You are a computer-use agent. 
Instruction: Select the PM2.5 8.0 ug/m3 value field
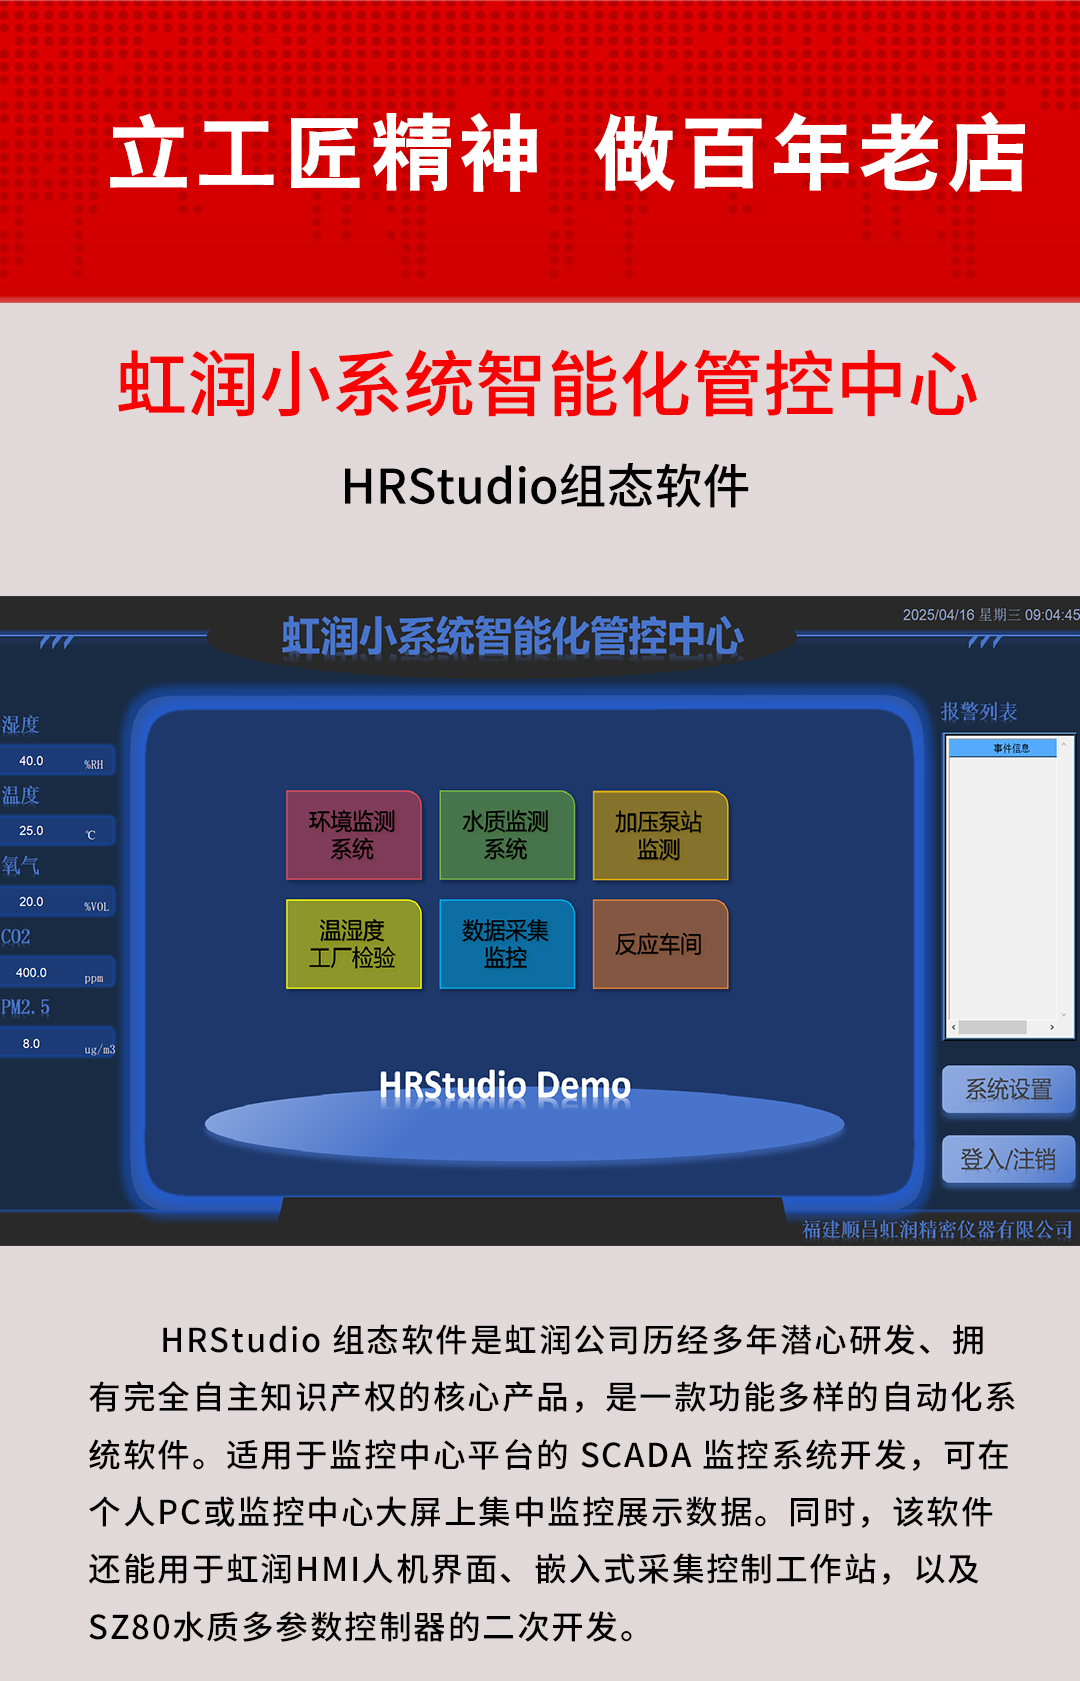(57, 1044)
